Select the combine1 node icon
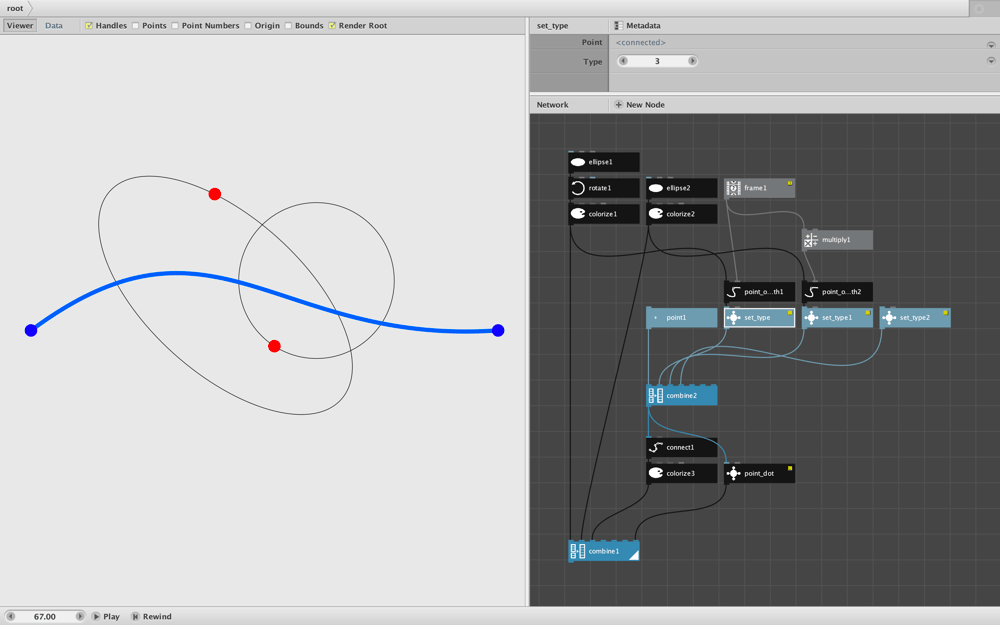 tap(578, 551)
